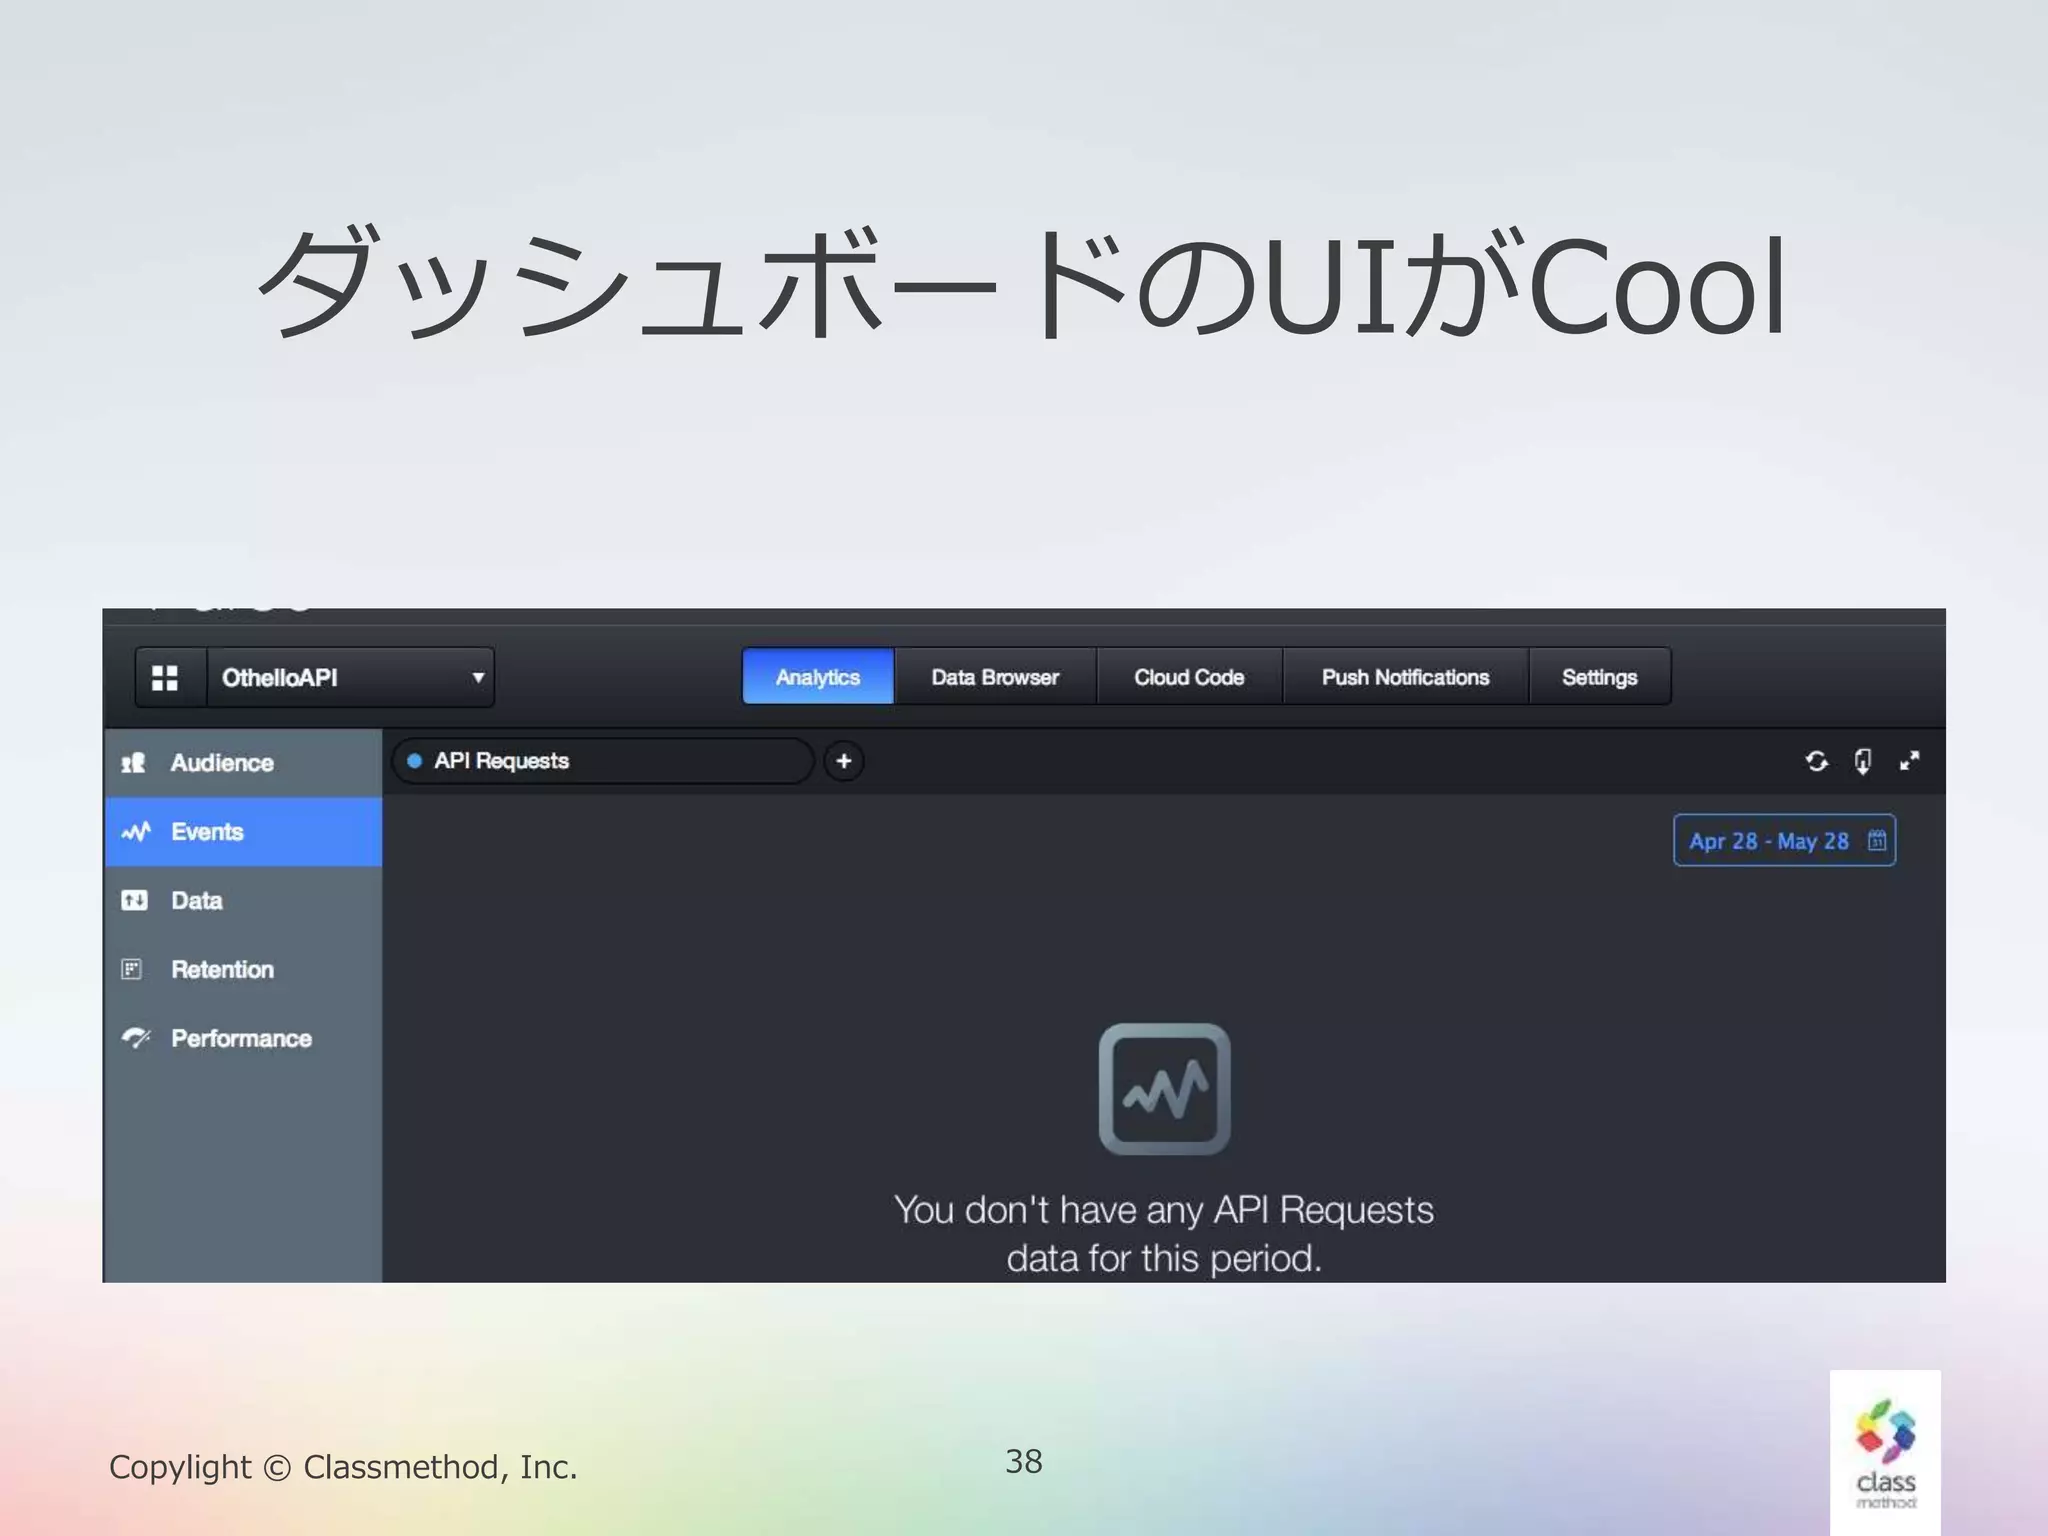The height and width of the screenshot is (1536, 2048).
Task: Open the Data sidebar section
Action: [x=243, y=901]
